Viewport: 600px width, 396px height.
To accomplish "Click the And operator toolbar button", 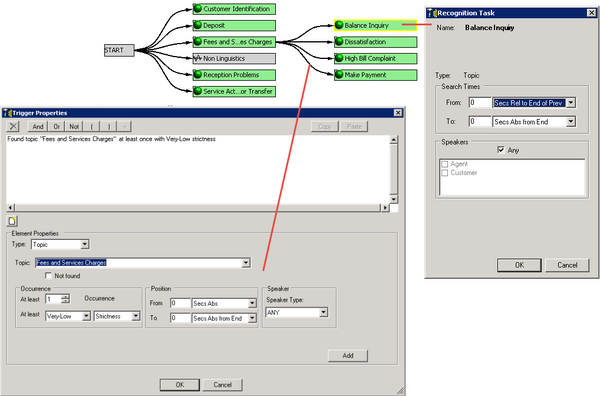I will click(x=38, y=126).
